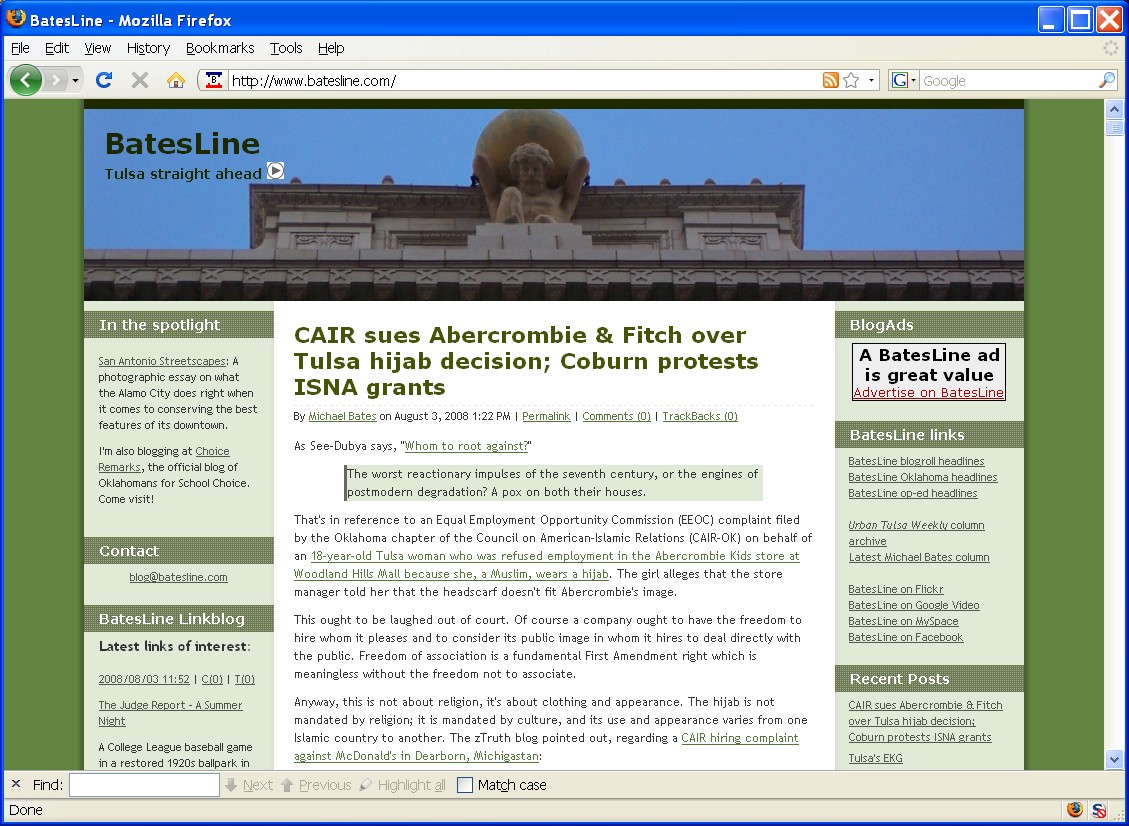1129x826 pixels.
Task: Click Advertise on BatesLine link
Action: (928, 392)
